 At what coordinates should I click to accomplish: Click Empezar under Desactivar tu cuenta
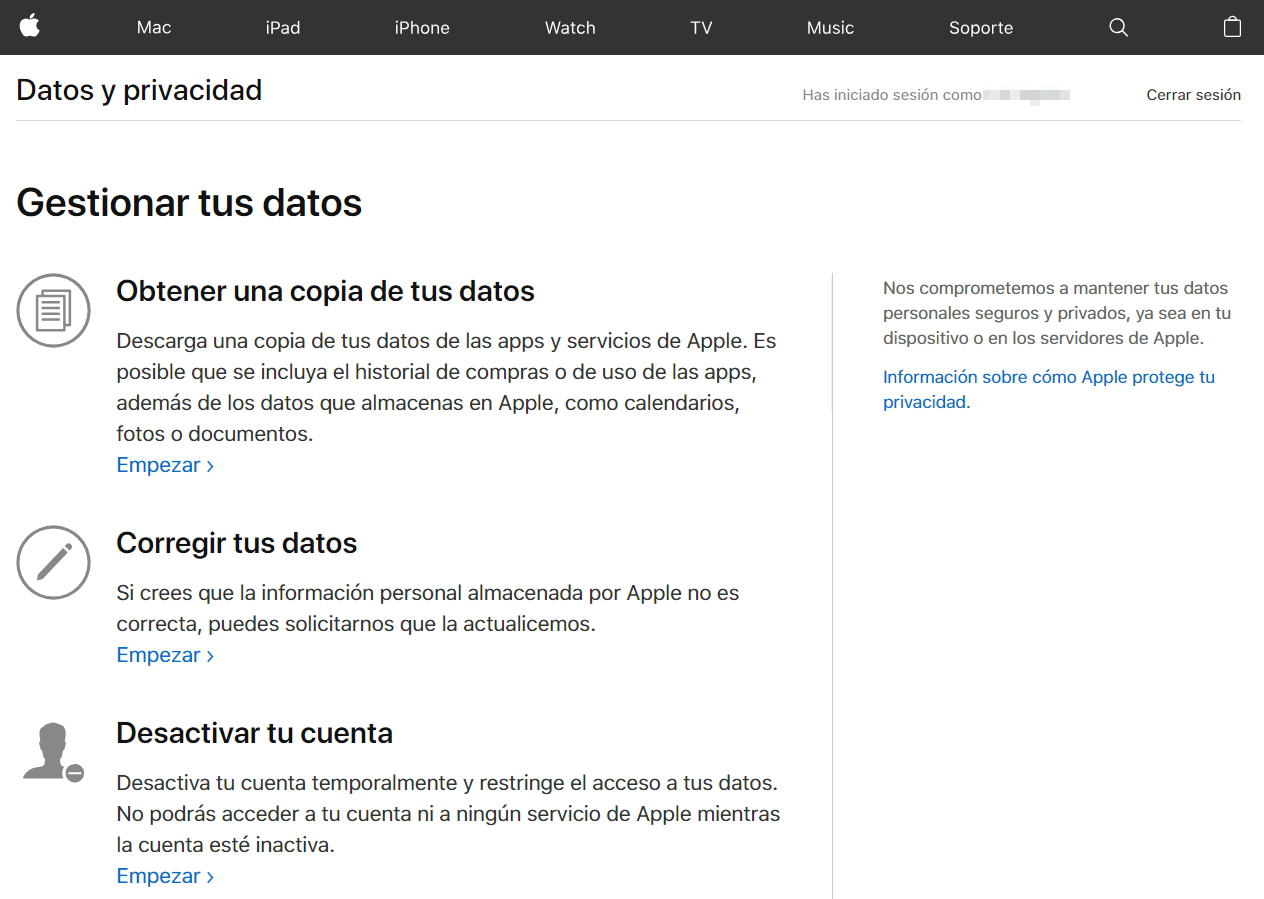pyautogui.click(x=165, y=876)
